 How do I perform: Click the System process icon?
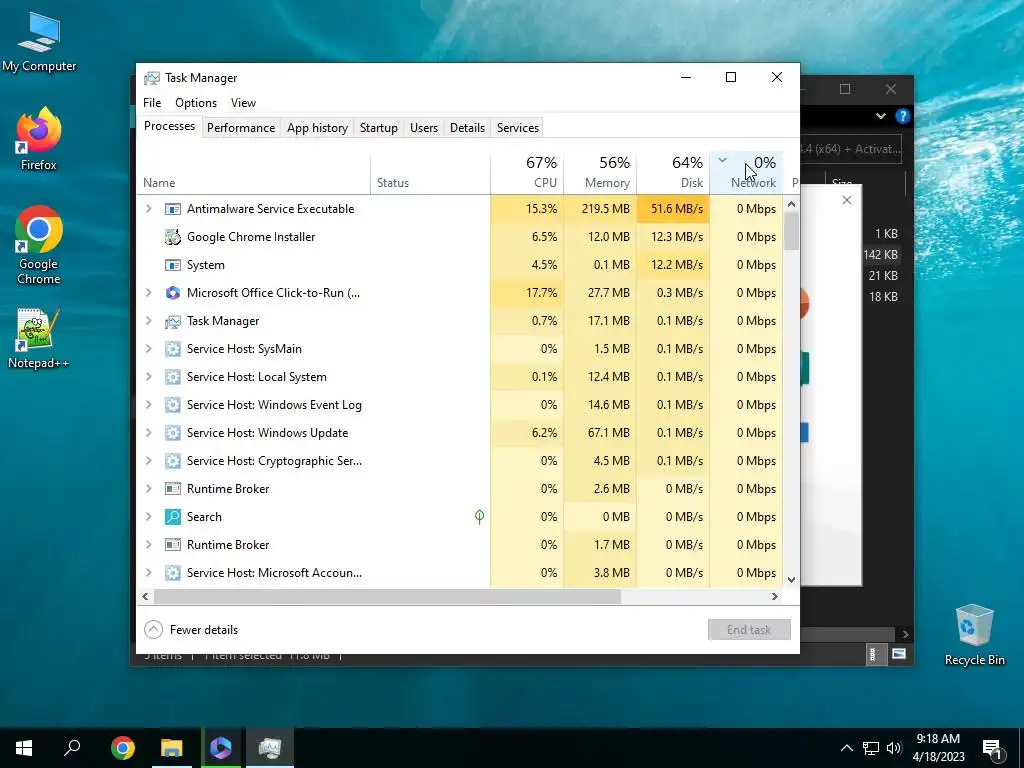(172, 265)
